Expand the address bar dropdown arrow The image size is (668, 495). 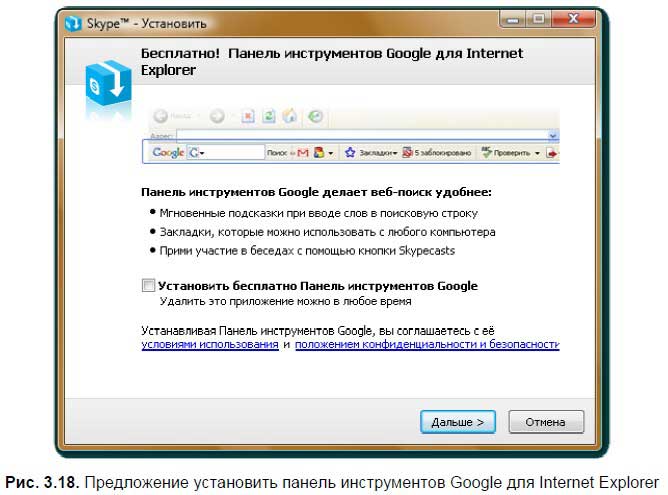[553, 133]
